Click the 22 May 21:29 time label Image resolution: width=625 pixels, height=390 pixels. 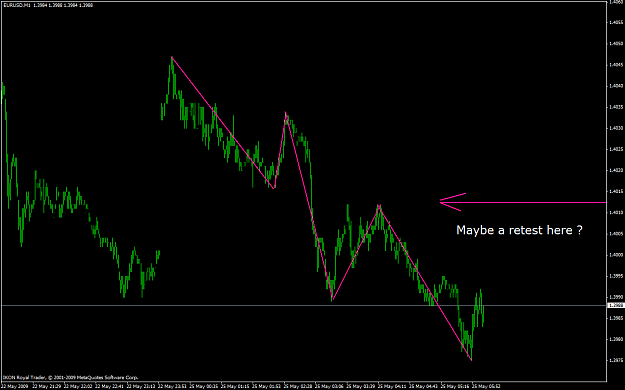click(47, 386)
